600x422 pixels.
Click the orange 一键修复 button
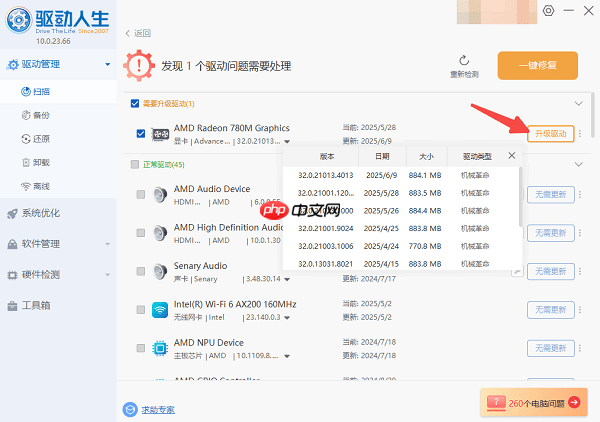538,65
